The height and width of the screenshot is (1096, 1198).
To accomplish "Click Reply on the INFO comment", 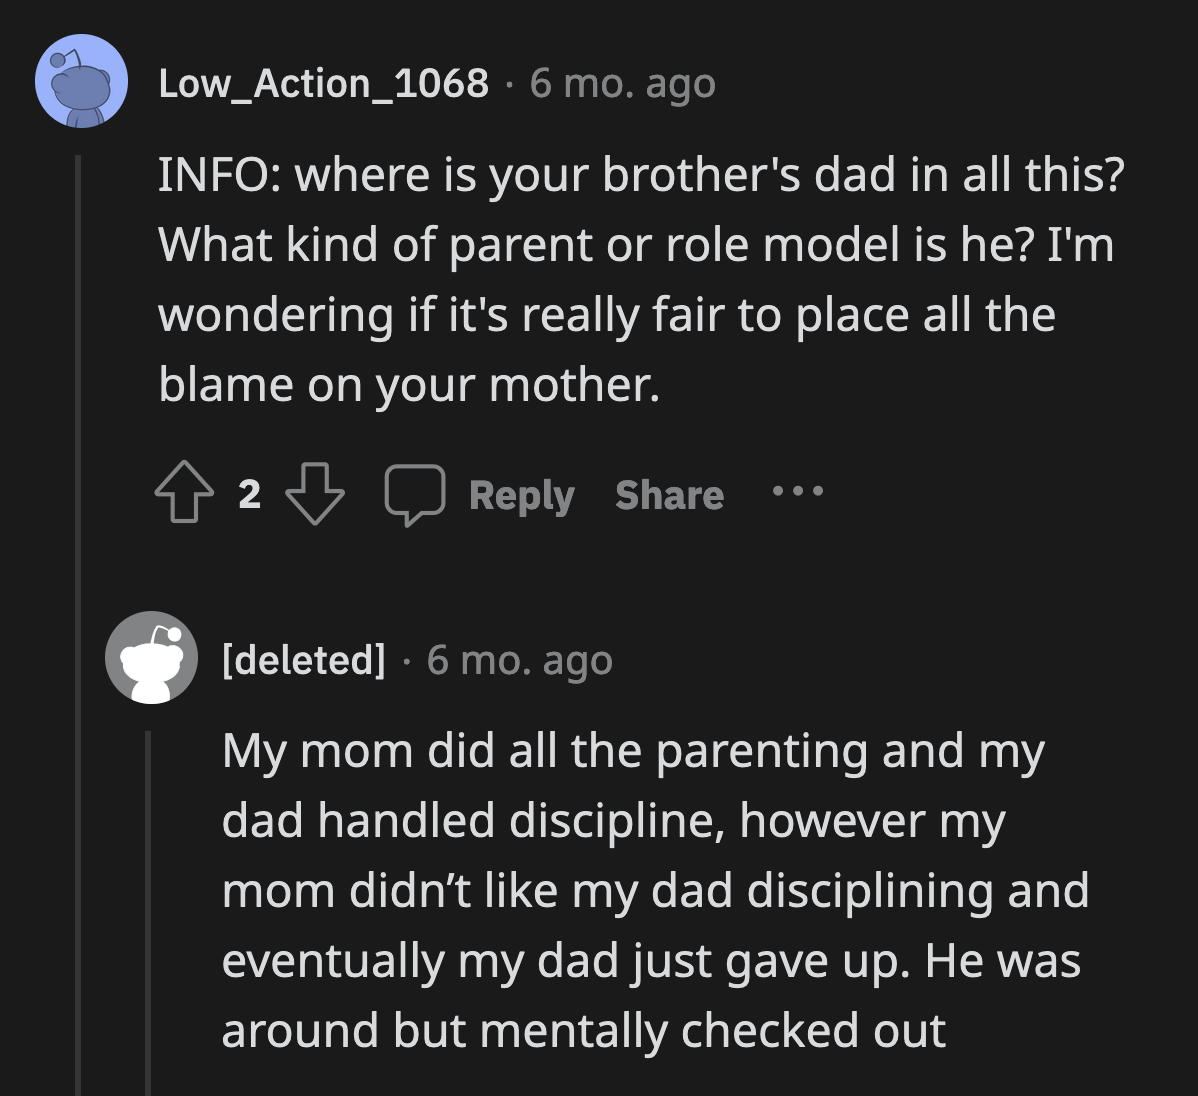I will pyautogui.click(x=521, y=494).
